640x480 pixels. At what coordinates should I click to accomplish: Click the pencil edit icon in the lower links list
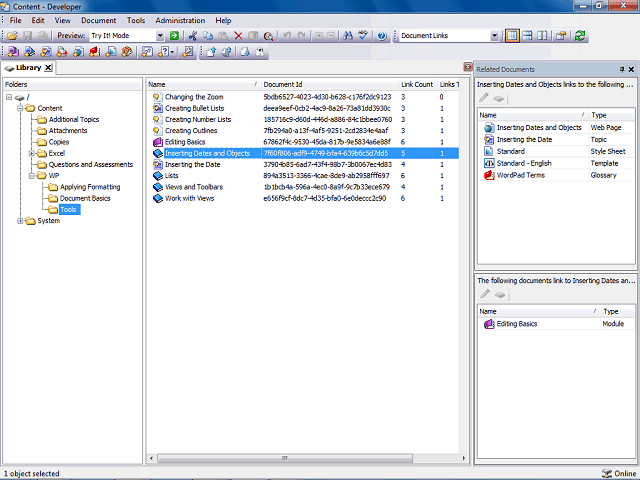point(485,294)
